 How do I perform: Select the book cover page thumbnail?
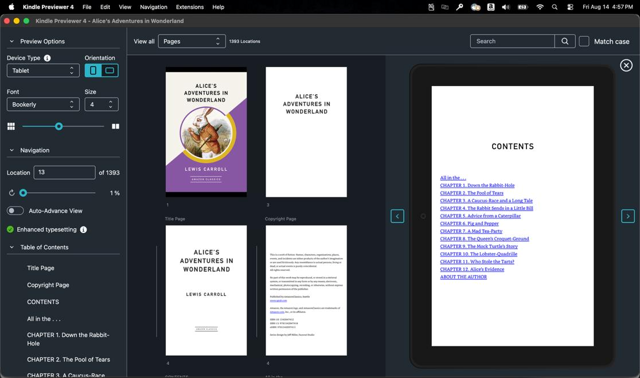tap(206, 132)
